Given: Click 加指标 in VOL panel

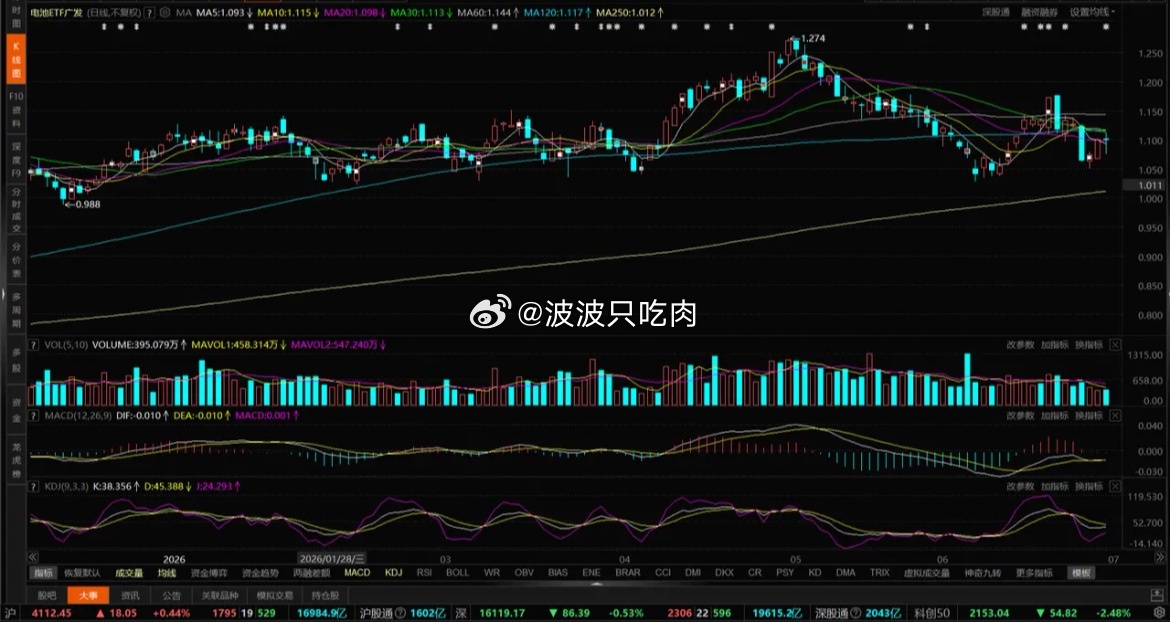Looking at the screenshot, I should click(1054, 345).
